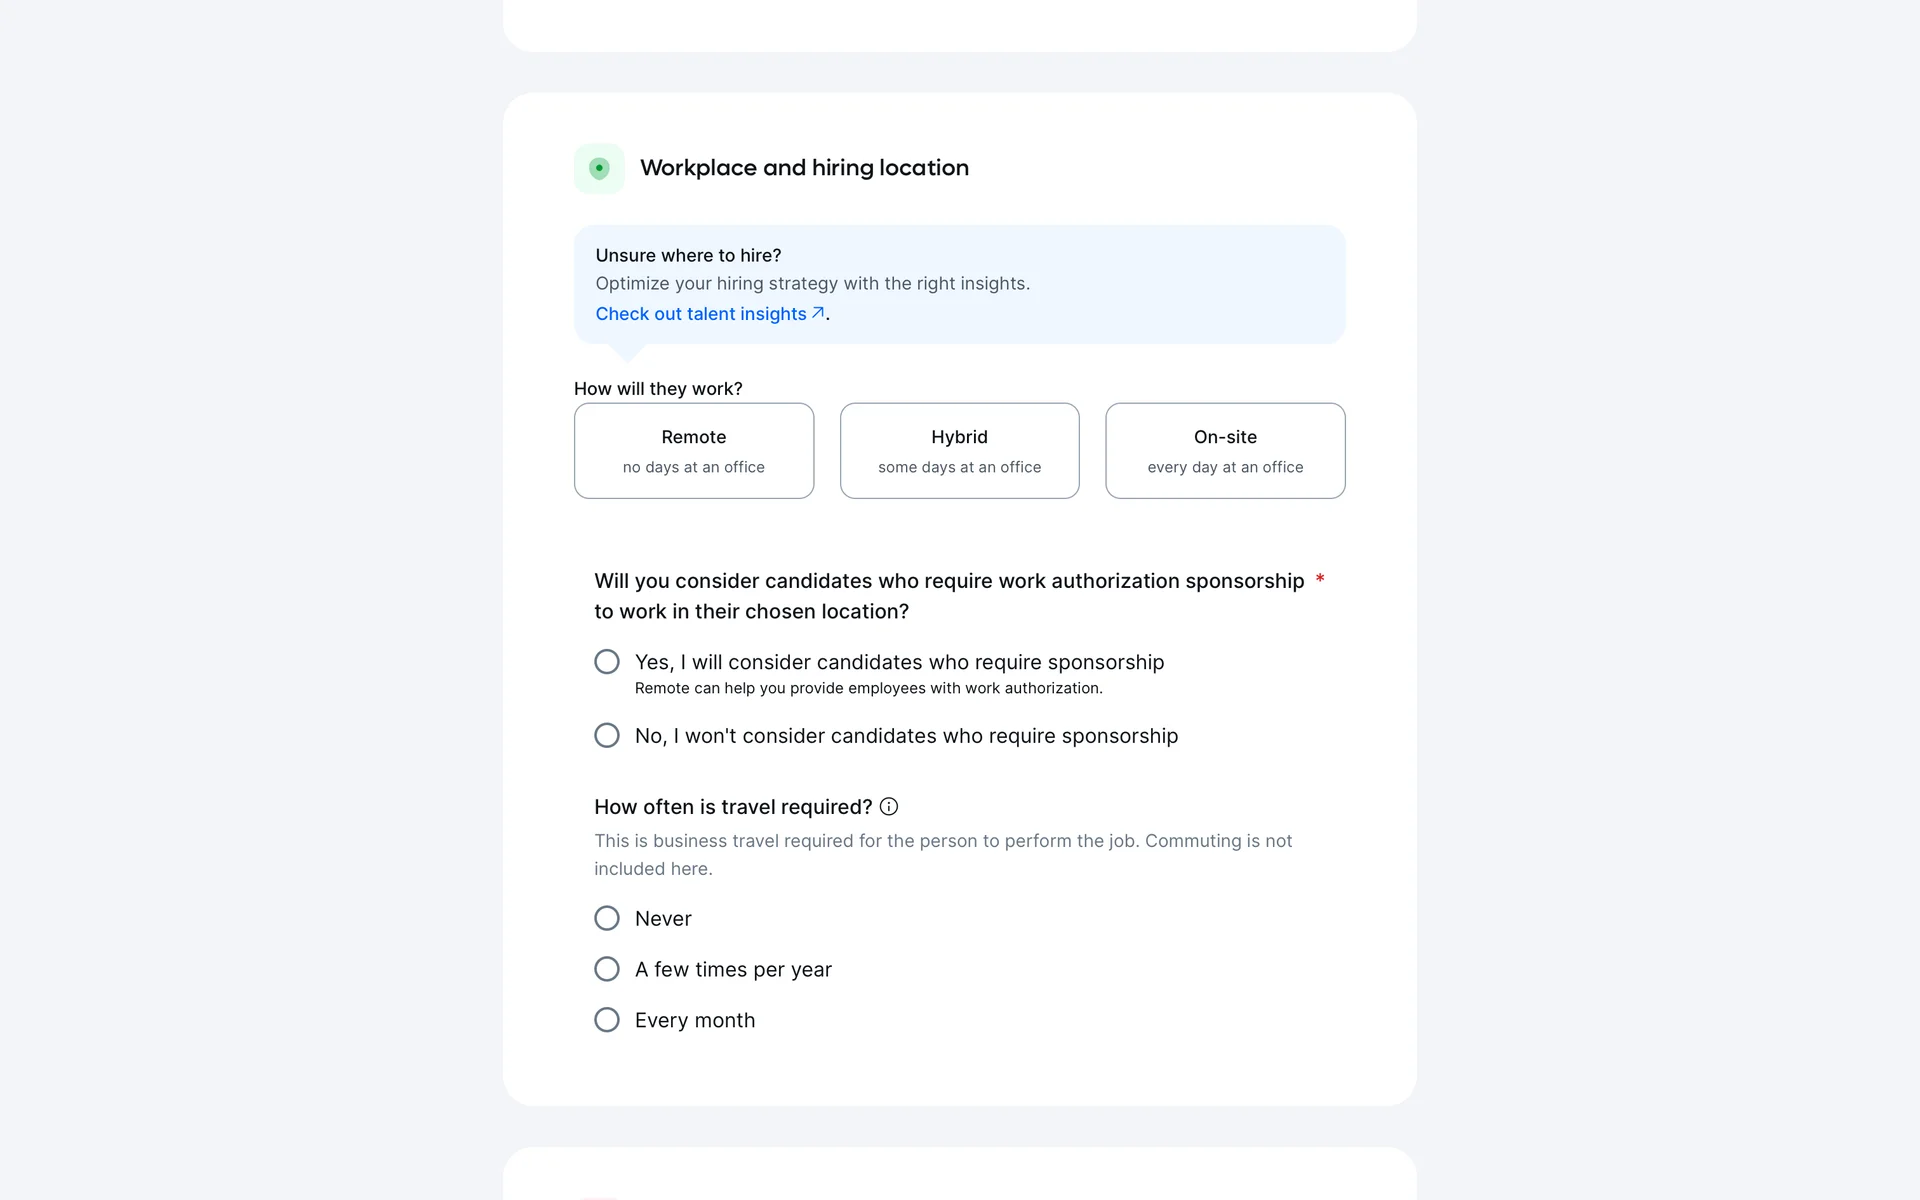Select the Remote work option card
Image resolution: width=1920 pixels, height=1200 pixels.
pos(693,451)
